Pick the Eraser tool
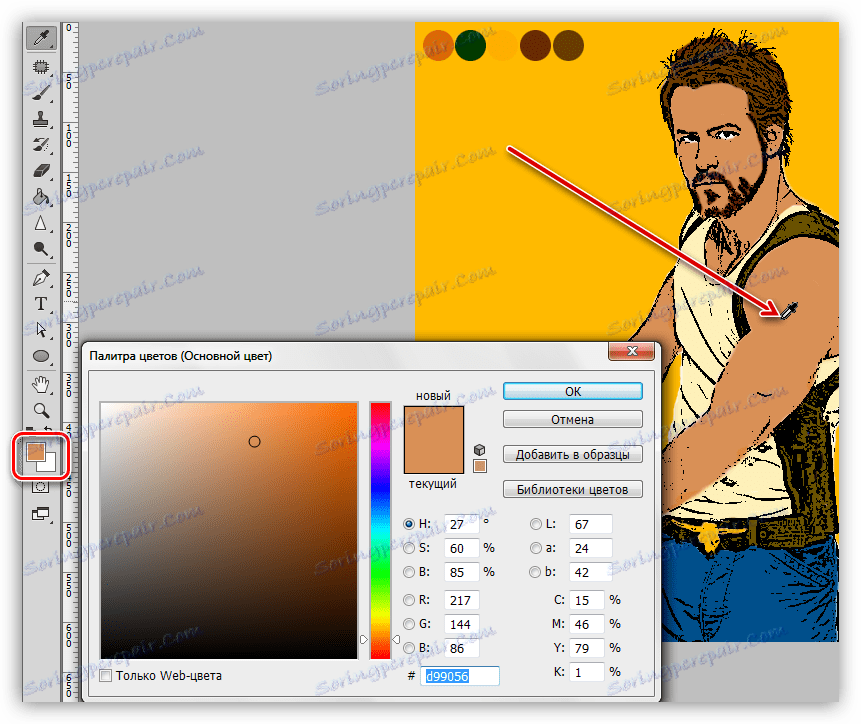 [42, 171]
